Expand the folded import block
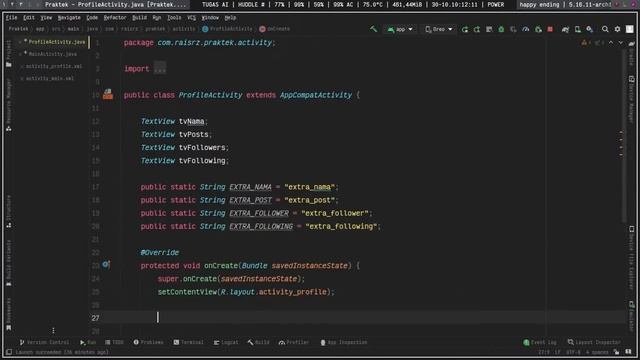640x360 pixels. click(160, 69)
